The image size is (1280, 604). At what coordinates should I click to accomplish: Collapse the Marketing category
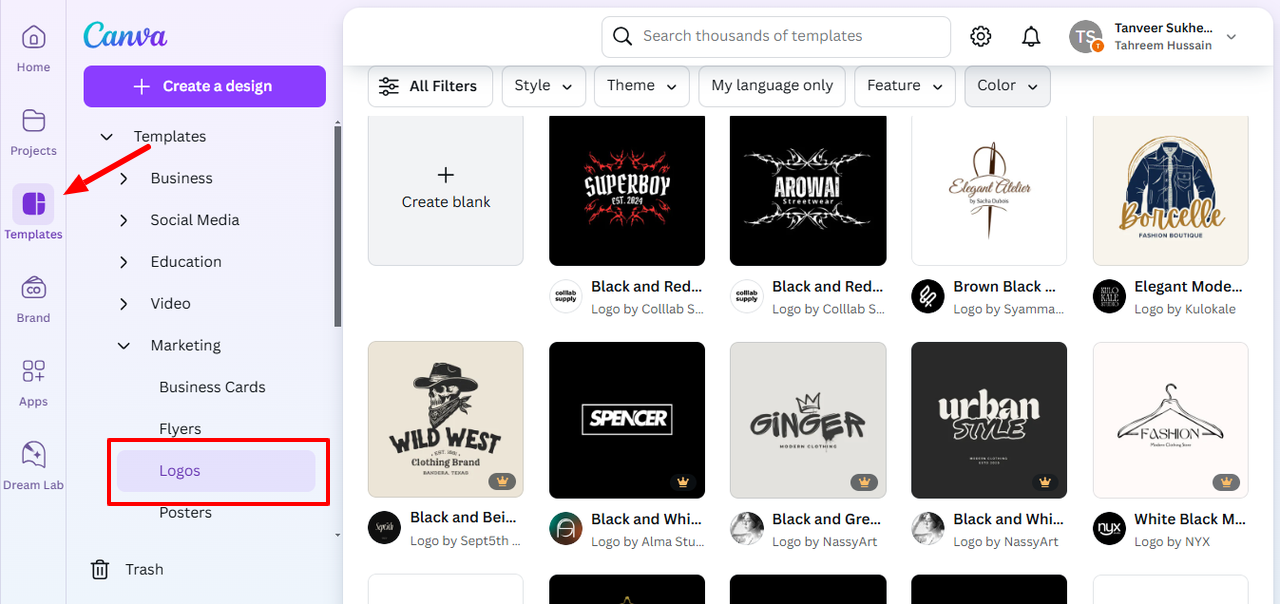click(124, 345)
